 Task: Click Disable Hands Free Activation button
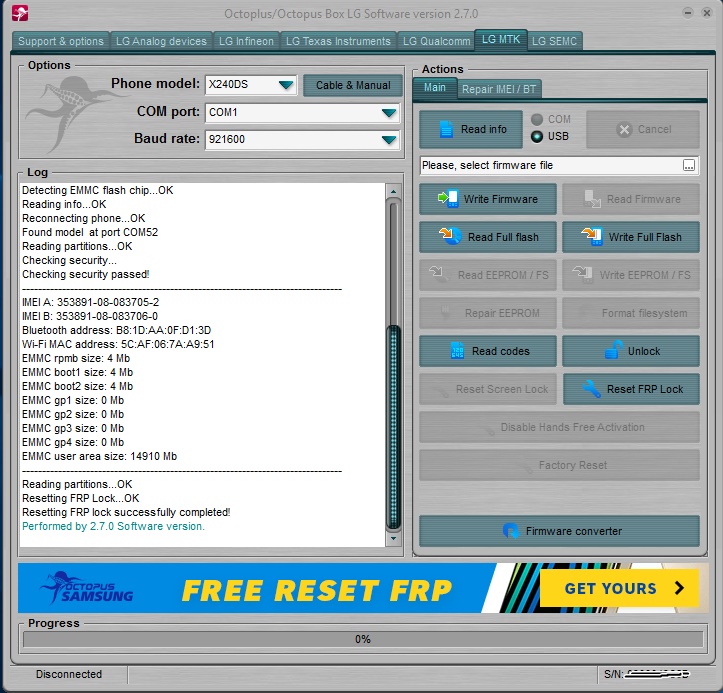click(559, 427)
